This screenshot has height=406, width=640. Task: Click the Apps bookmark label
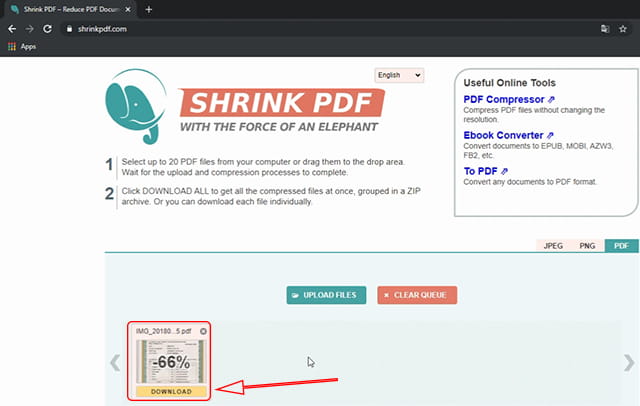click(x=28, y=47)
